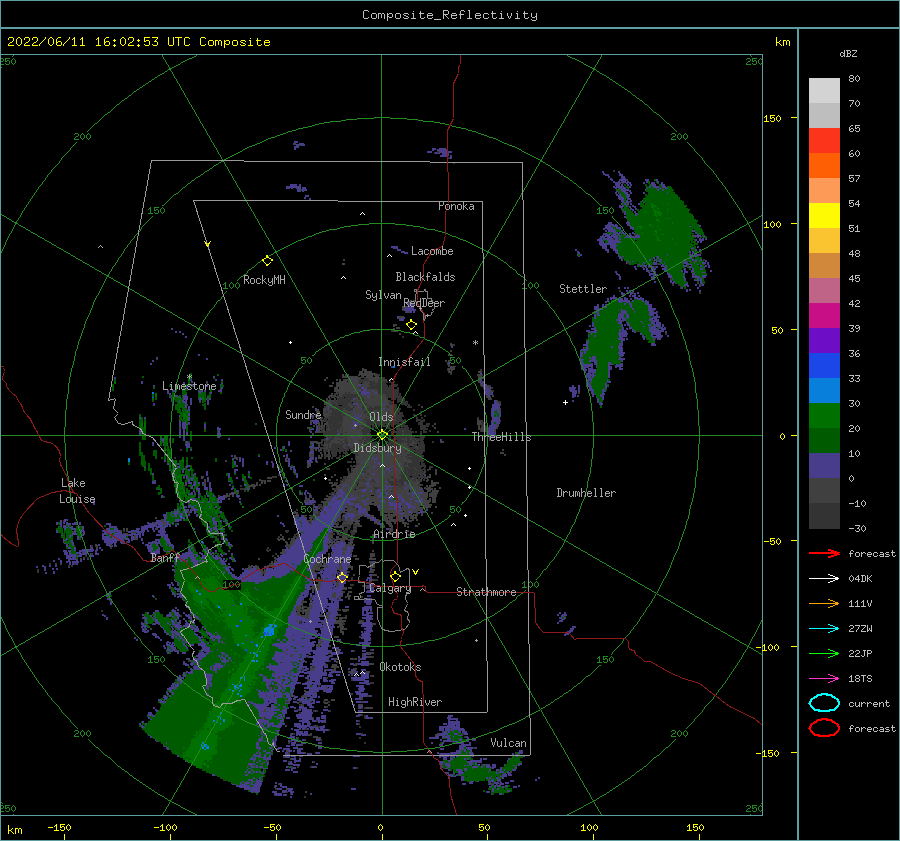
Task: Click the yellow Y marker northwest of RockyMH
Action: (208, 245)
